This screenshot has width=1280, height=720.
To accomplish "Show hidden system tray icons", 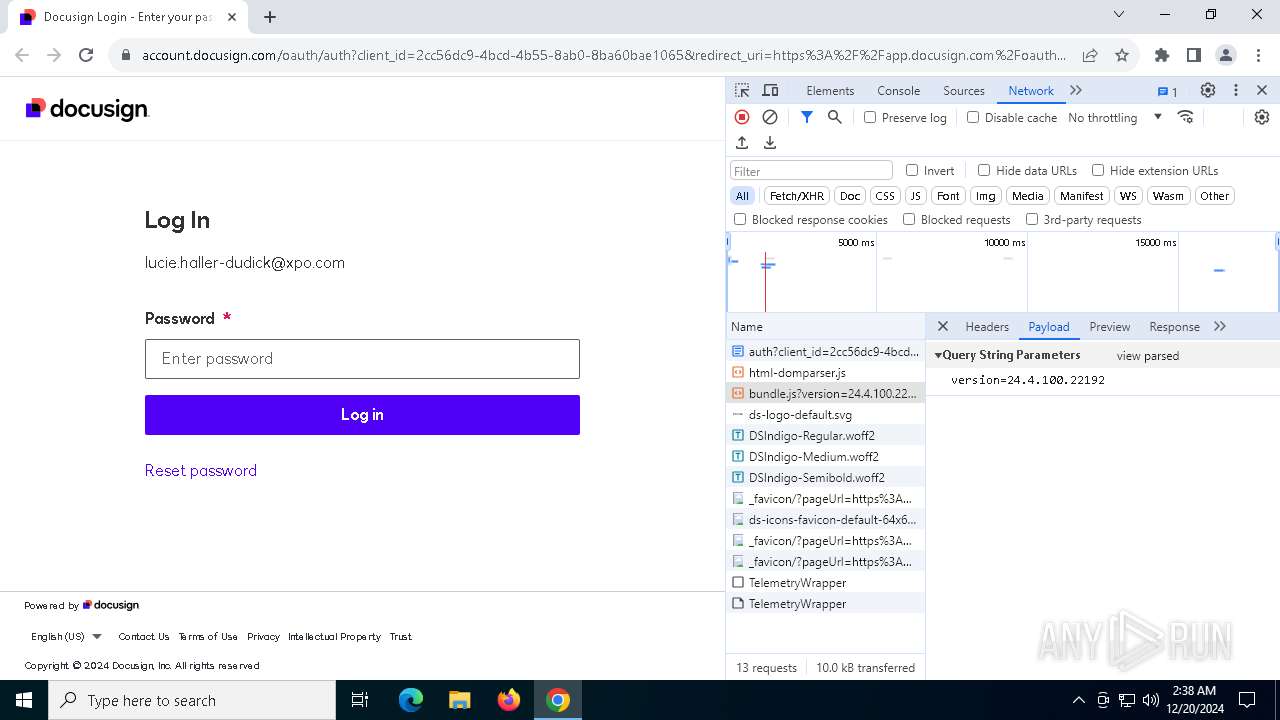I will coord(1078,700).
